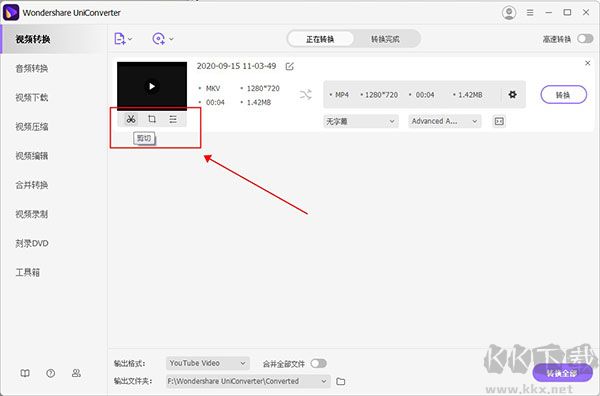Expand the Advanced A... audio dropdown
This screenshot has width=600, height=396.
click(x=445, y=121)
